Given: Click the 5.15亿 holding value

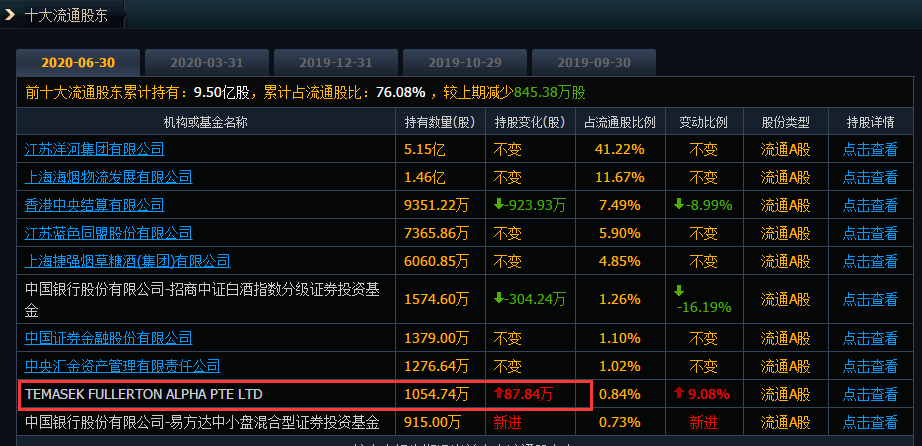Looking at the screenshot, I should [x=425, y=149].
